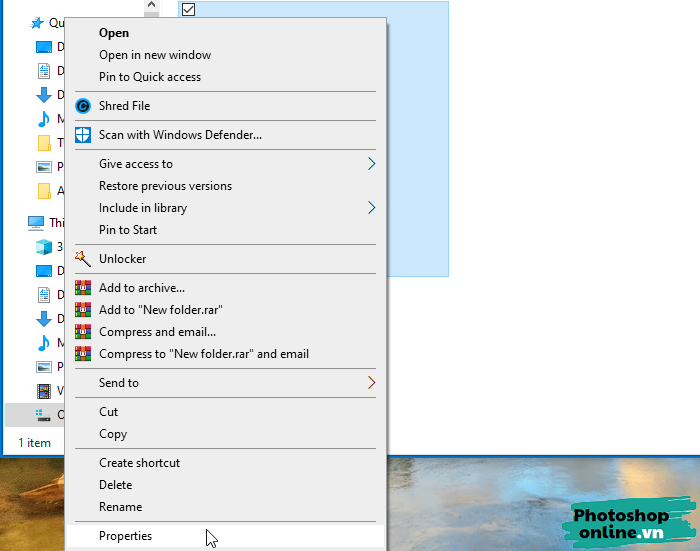Expand the Give access to submenu

[371, 164]
